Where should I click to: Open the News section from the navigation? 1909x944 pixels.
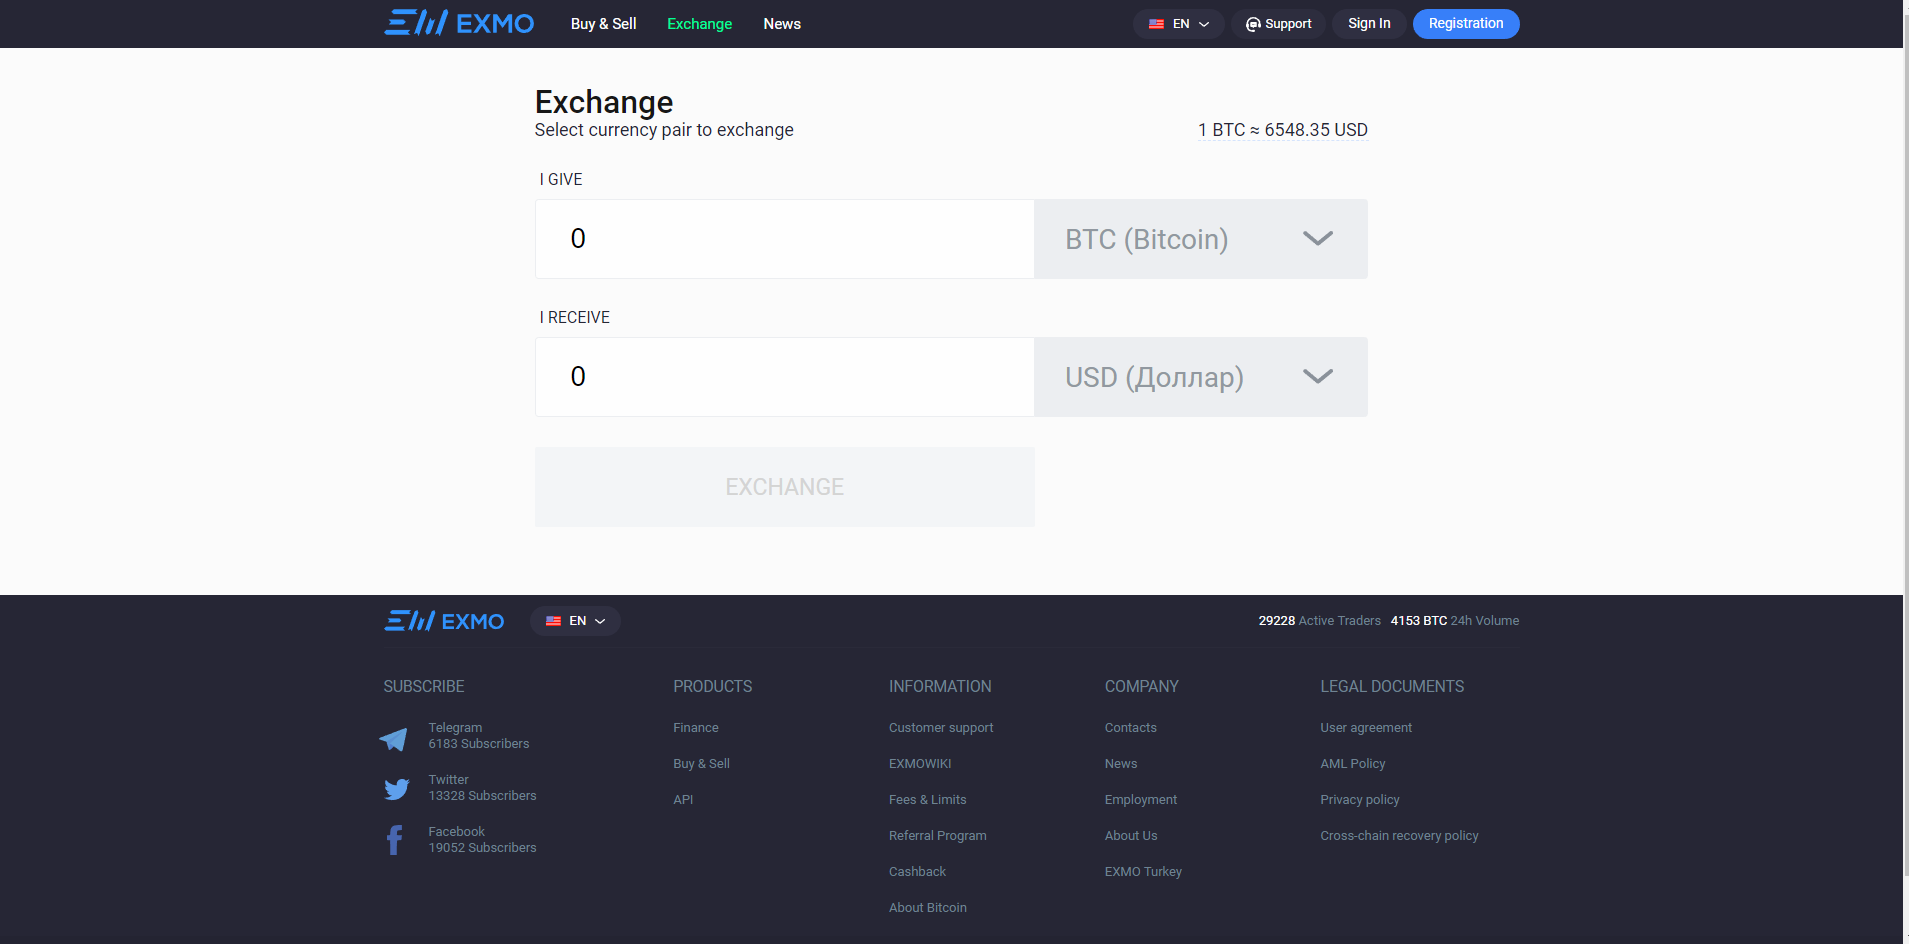pos(781,23)
